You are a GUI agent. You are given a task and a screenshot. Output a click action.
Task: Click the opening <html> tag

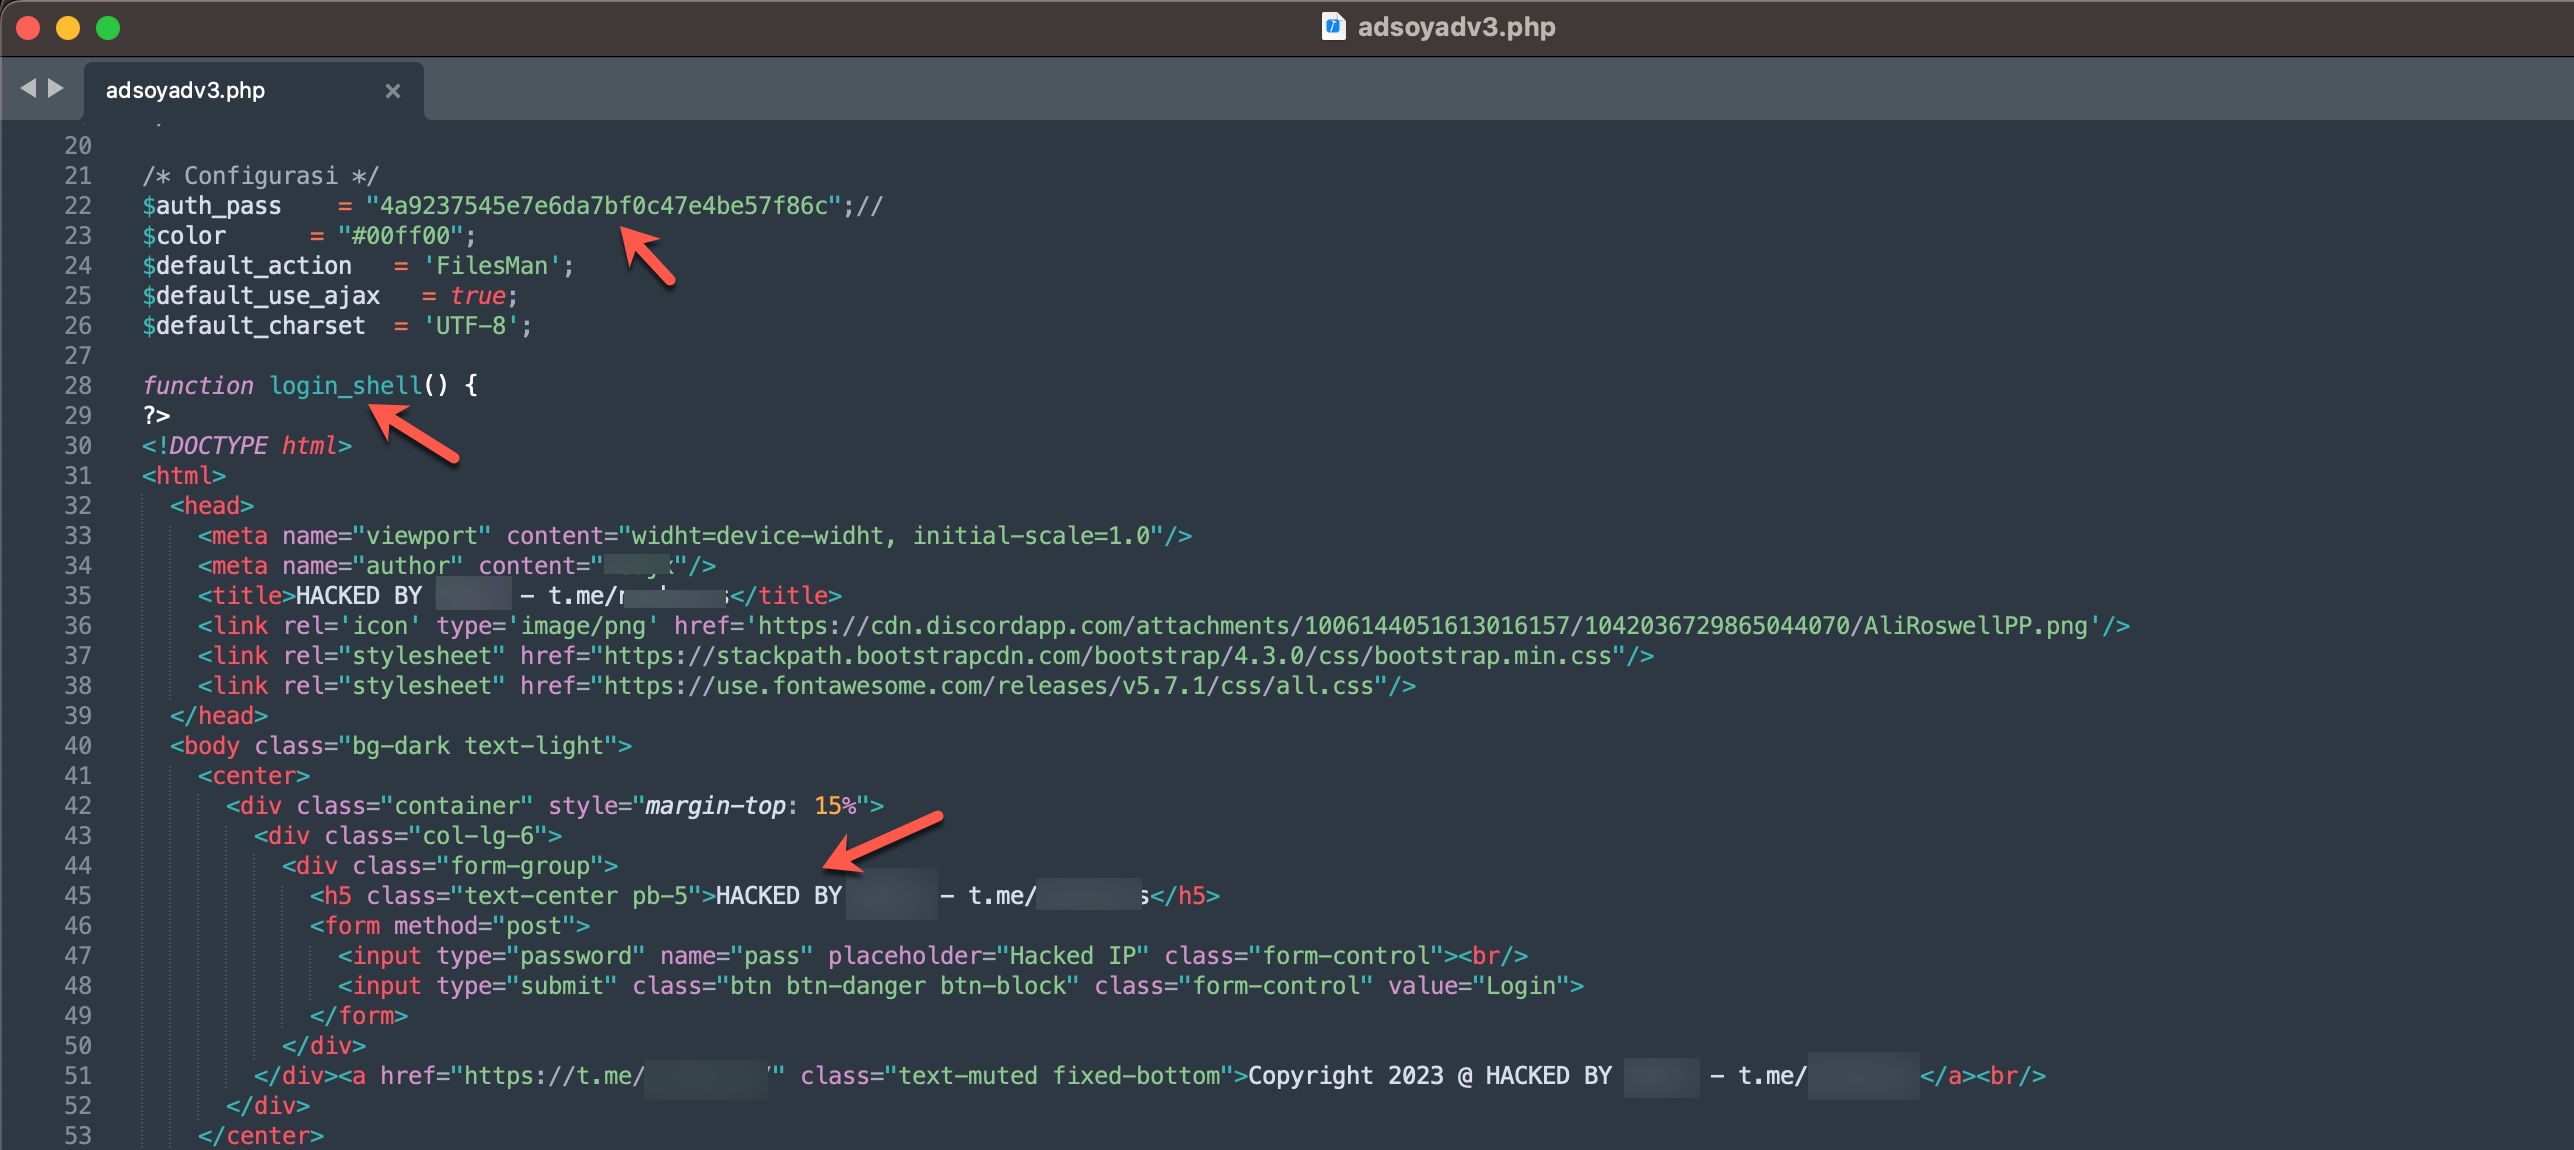click(184, 476)
